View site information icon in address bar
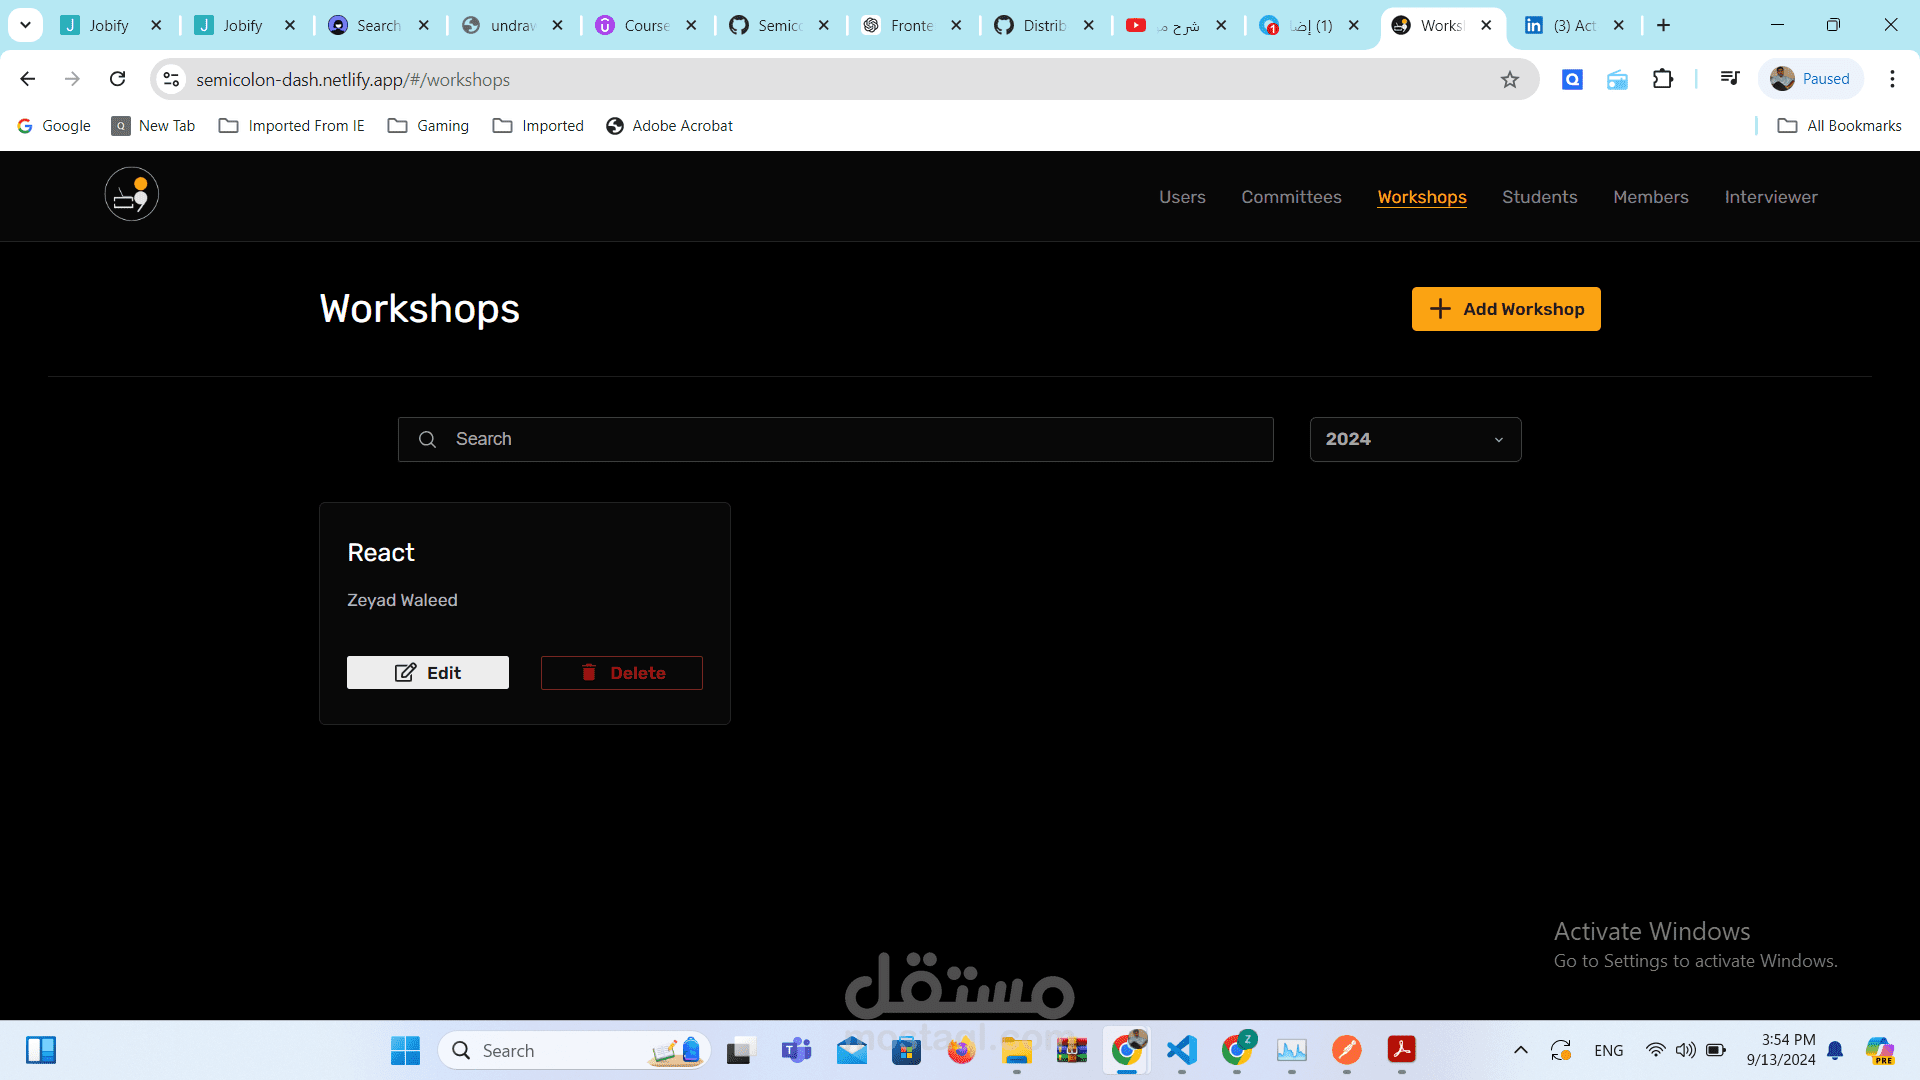The width and height of the screenshot is (1920, 1080). (x=172, y=79)
